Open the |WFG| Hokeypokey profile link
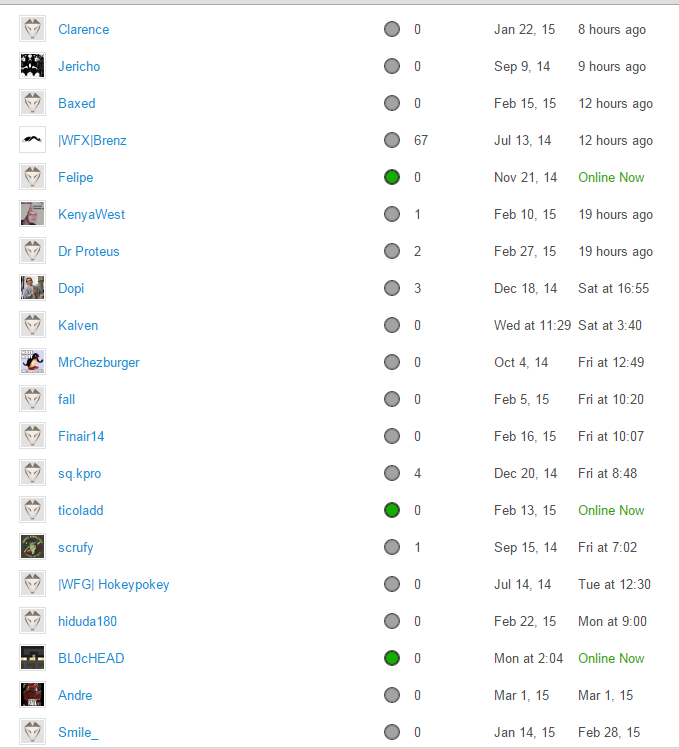679x749 pixels. pos(114,585)
